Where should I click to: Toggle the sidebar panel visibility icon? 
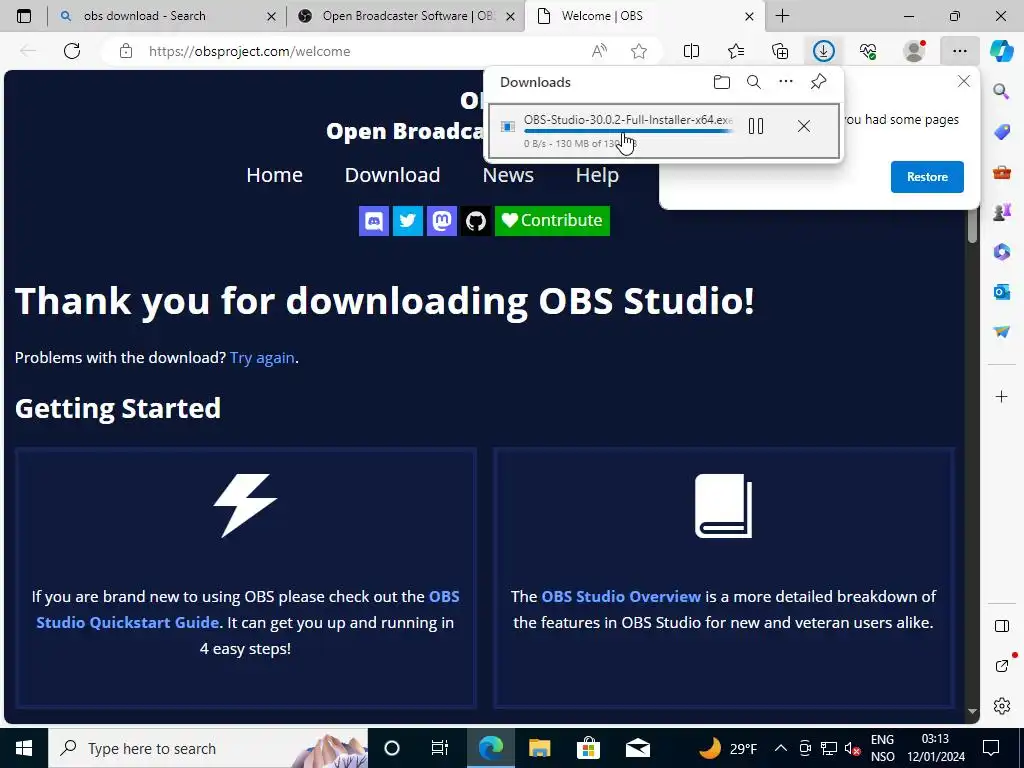[1001, 626]
